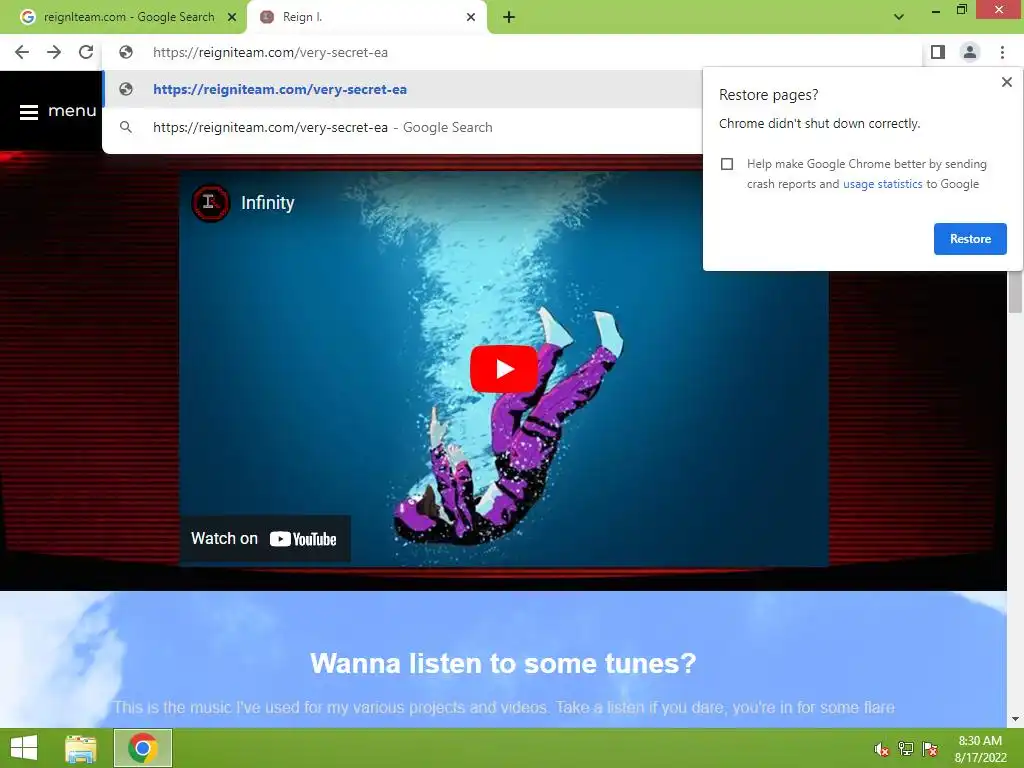Click the Chrome taskbar icon
Screen dimensions: 1024x768
click(x=143, y=748)
